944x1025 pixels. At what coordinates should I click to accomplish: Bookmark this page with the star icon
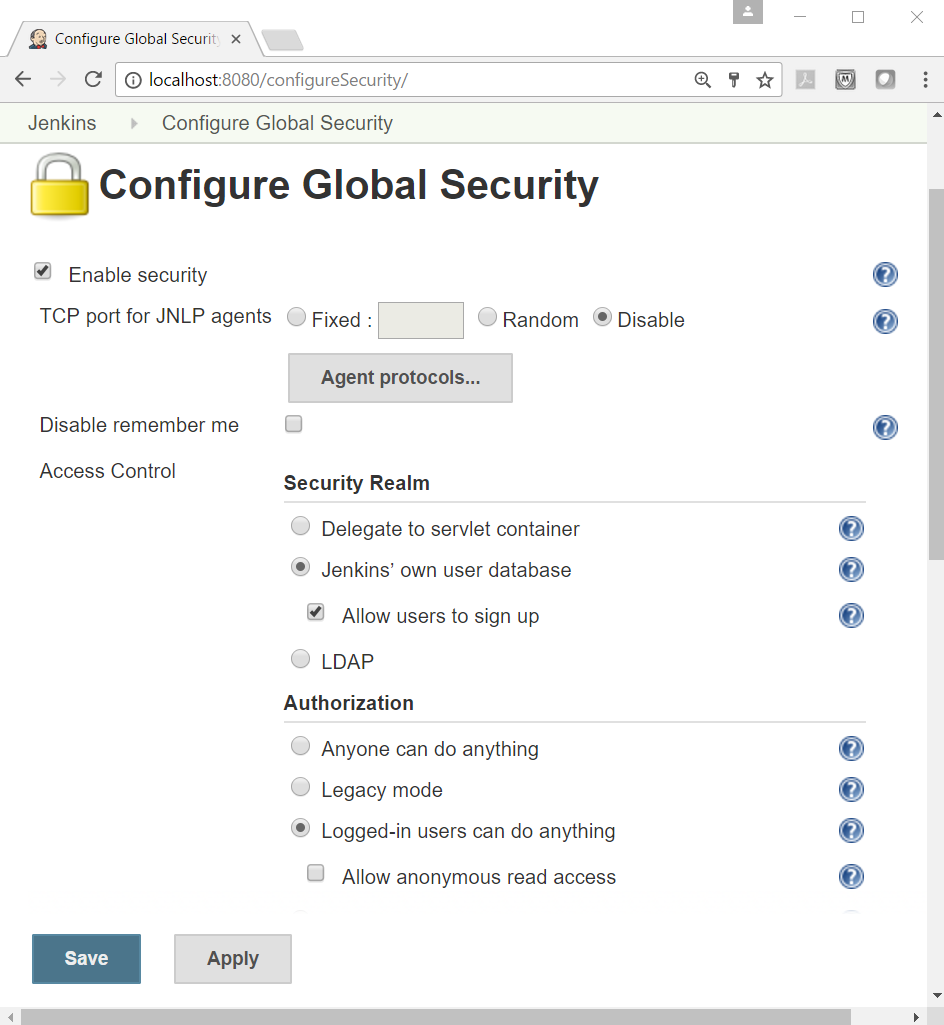coord(765,80)
